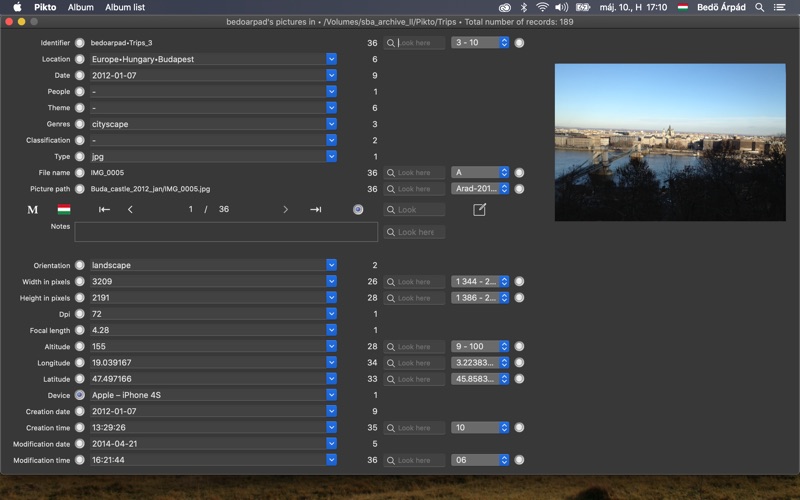Click the Budapest cityscape photo preview
The width and height of the screenshot is (800, 500).
670,142
